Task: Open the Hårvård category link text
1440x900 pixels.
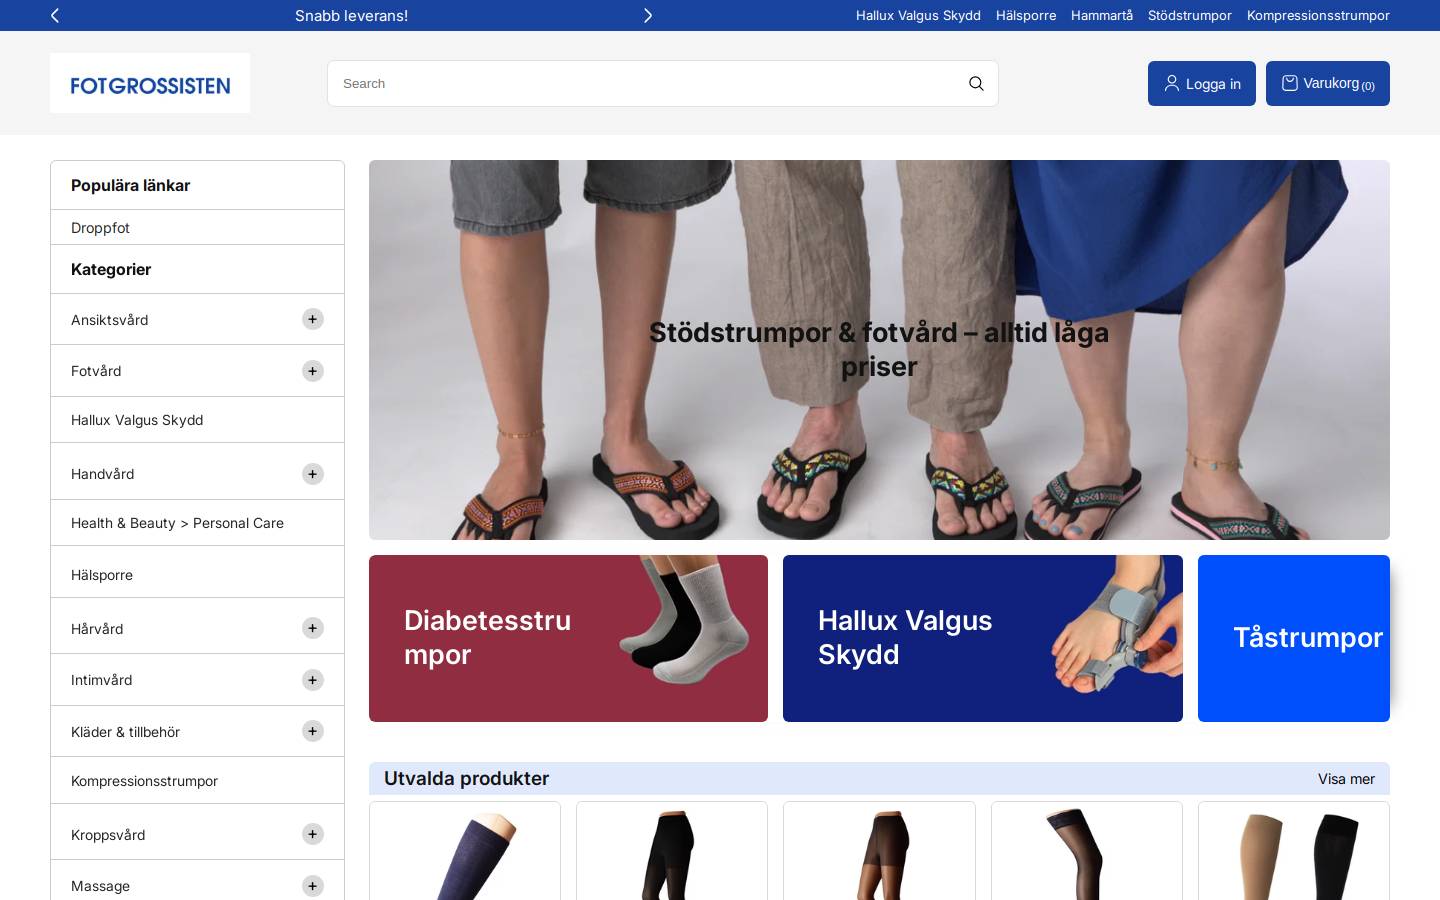Action: coord(97,629)
